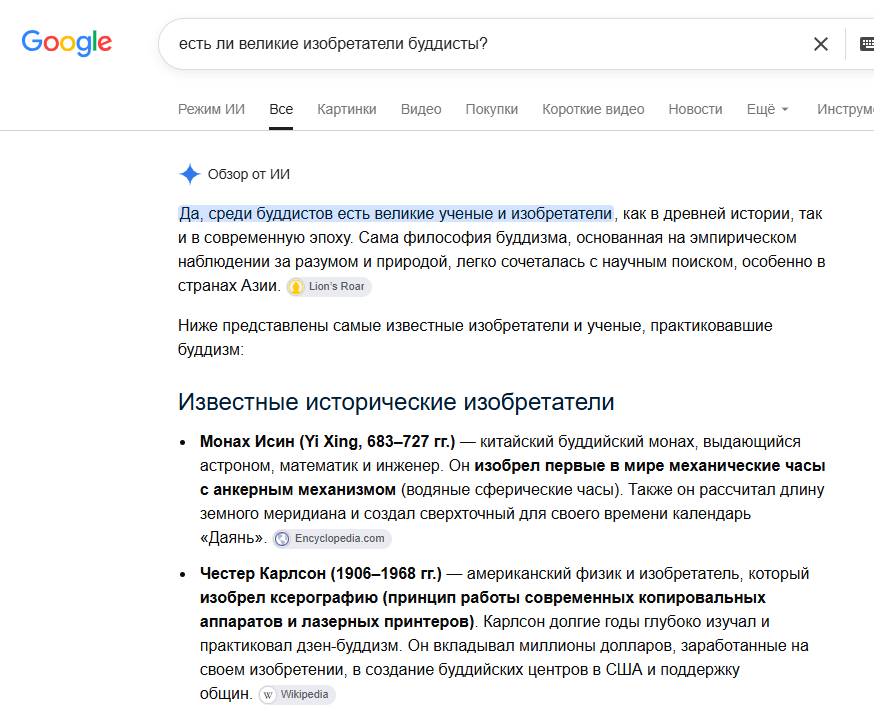Open the Новости tab
The image size is (874, 722).
[x=695, y=109]
